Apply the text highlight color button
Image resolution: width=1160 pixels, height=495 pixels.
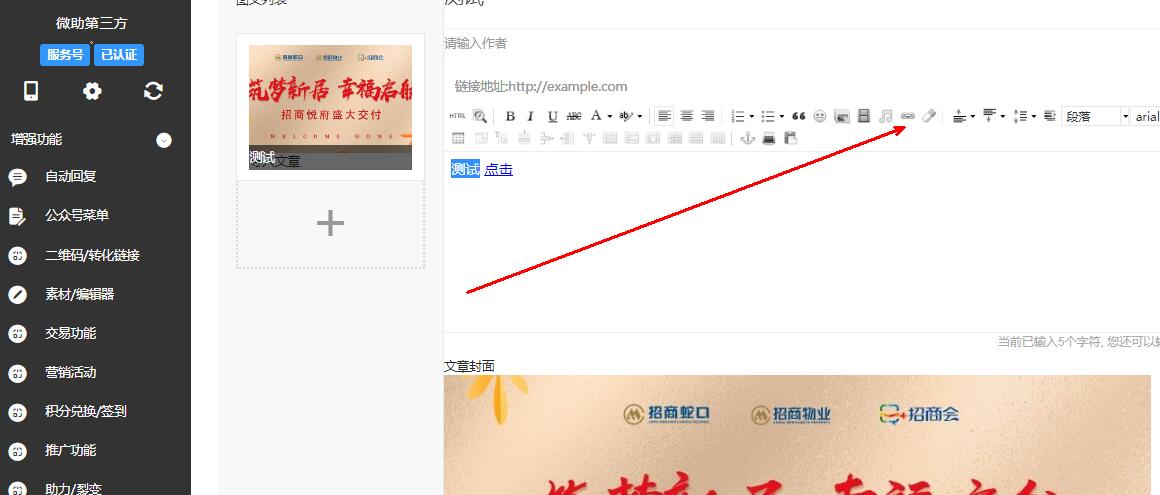(627, 116)
